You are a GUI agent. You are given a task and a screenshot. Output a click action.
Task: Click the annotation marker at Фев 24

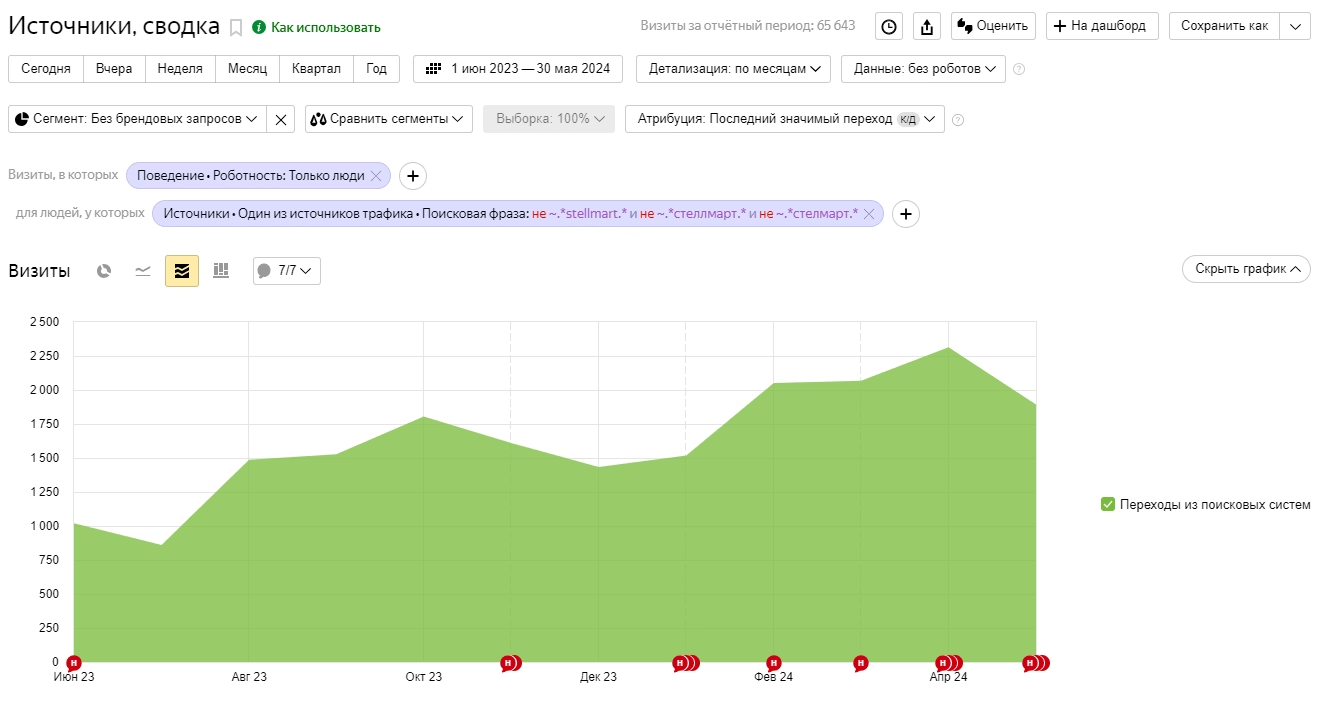773,662
